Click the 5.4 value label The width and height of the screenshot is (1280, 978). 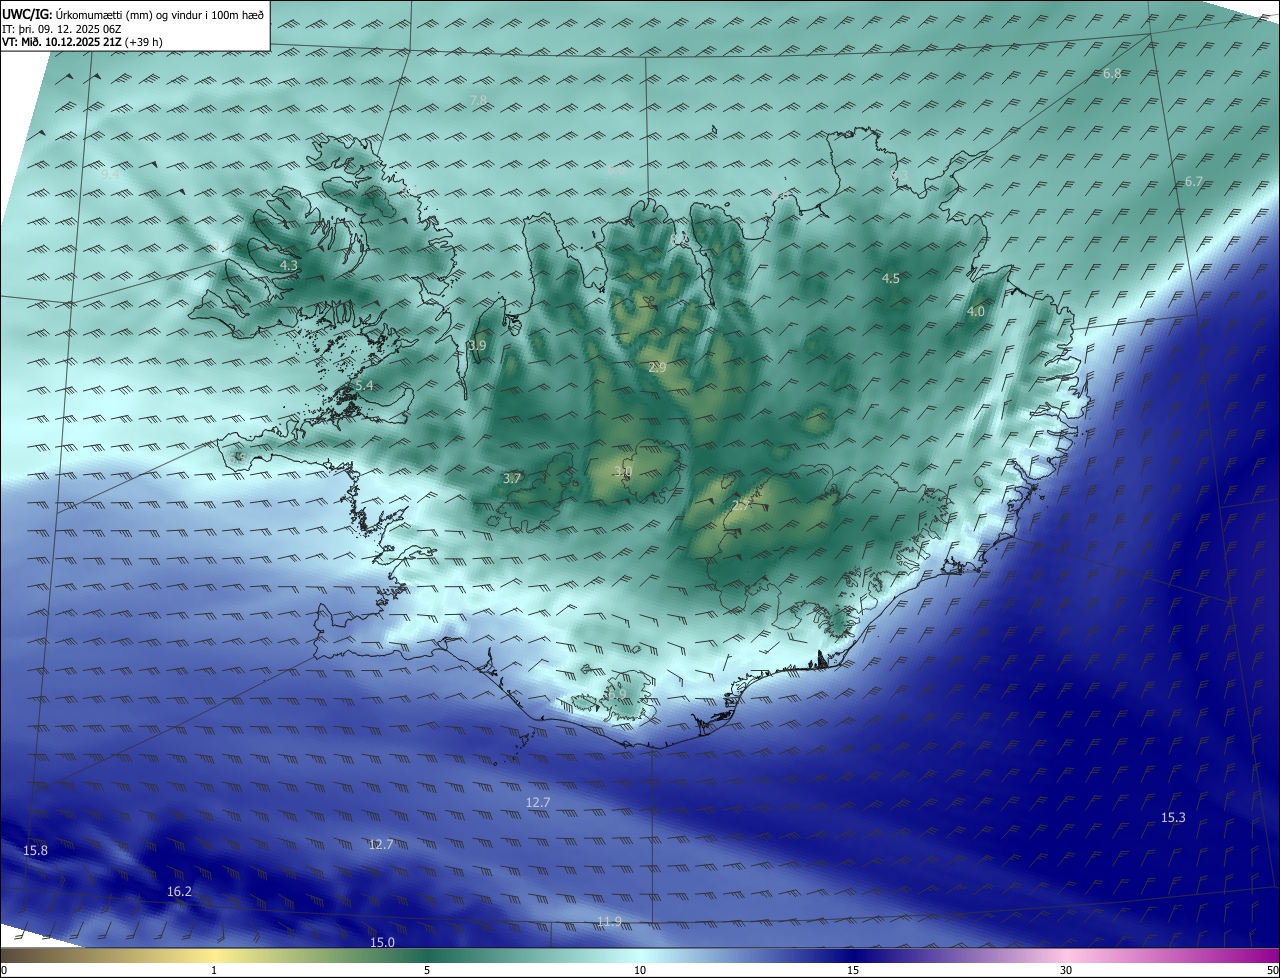(364, 386)
